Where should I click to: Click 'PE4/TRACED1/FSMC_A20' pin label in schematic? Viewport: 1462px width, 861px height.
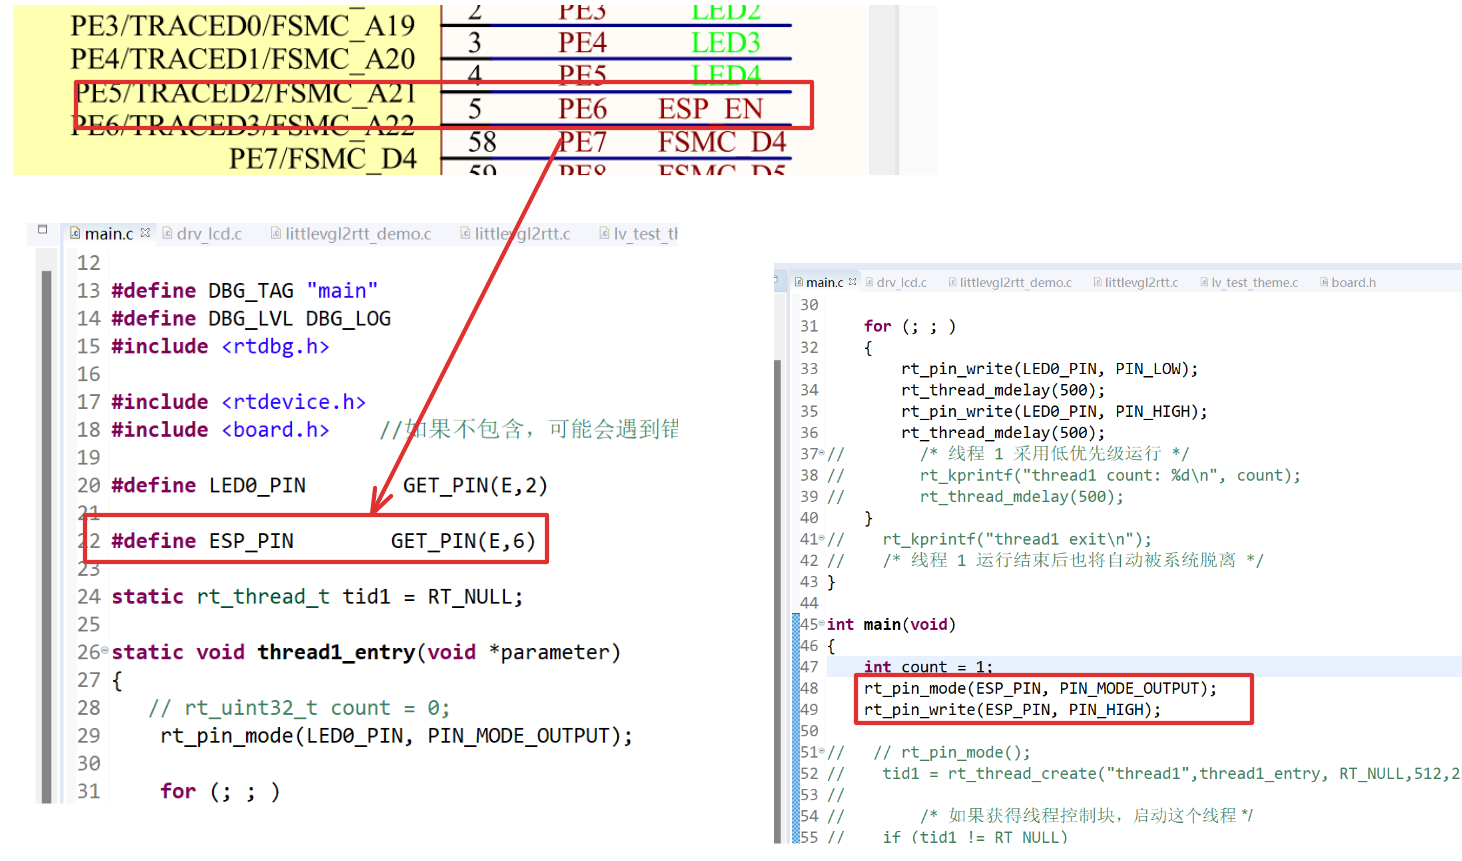pyautogui.click(x=242, y=59)
